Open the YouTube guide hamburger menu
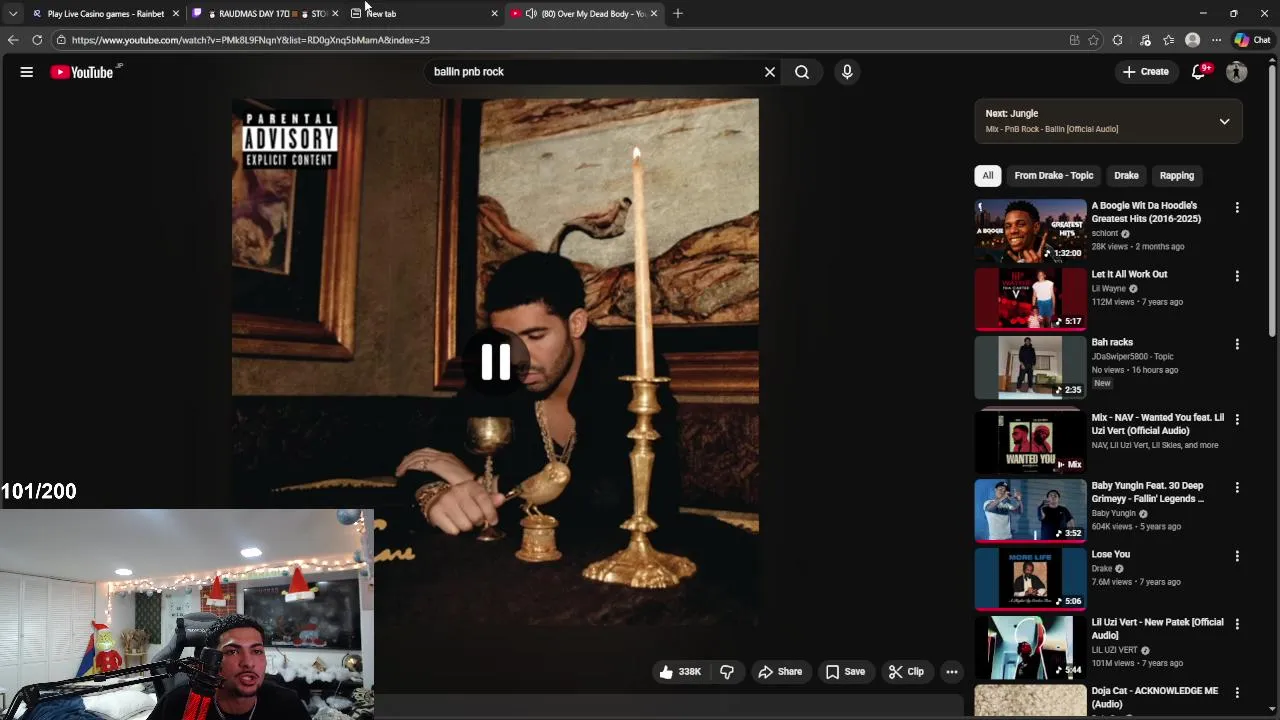 (27, 72)
